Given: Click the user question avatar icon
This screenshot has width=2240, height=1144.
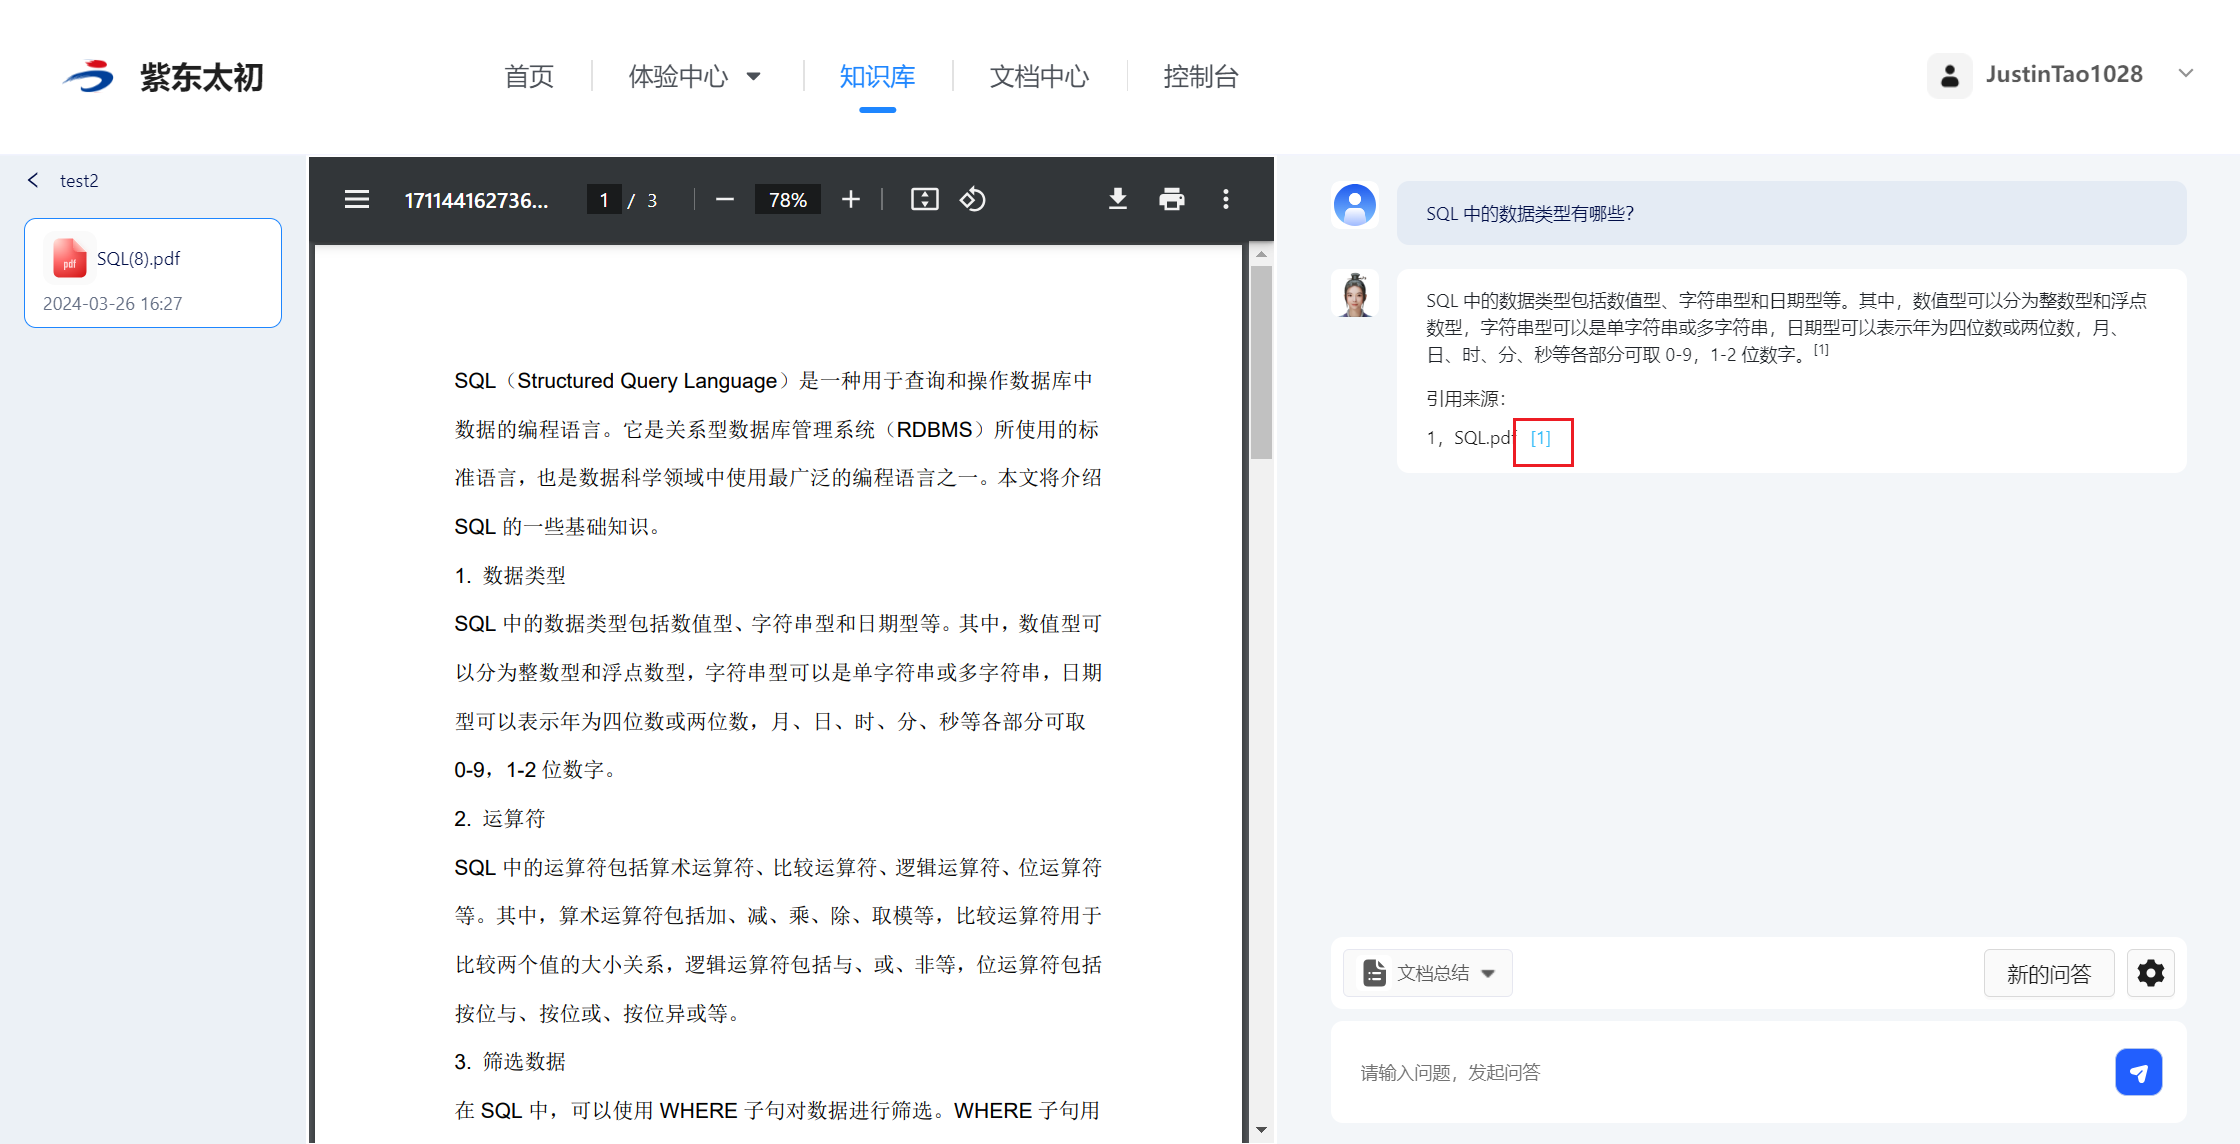Looking at the screenshot, I should click(1355, 205).
